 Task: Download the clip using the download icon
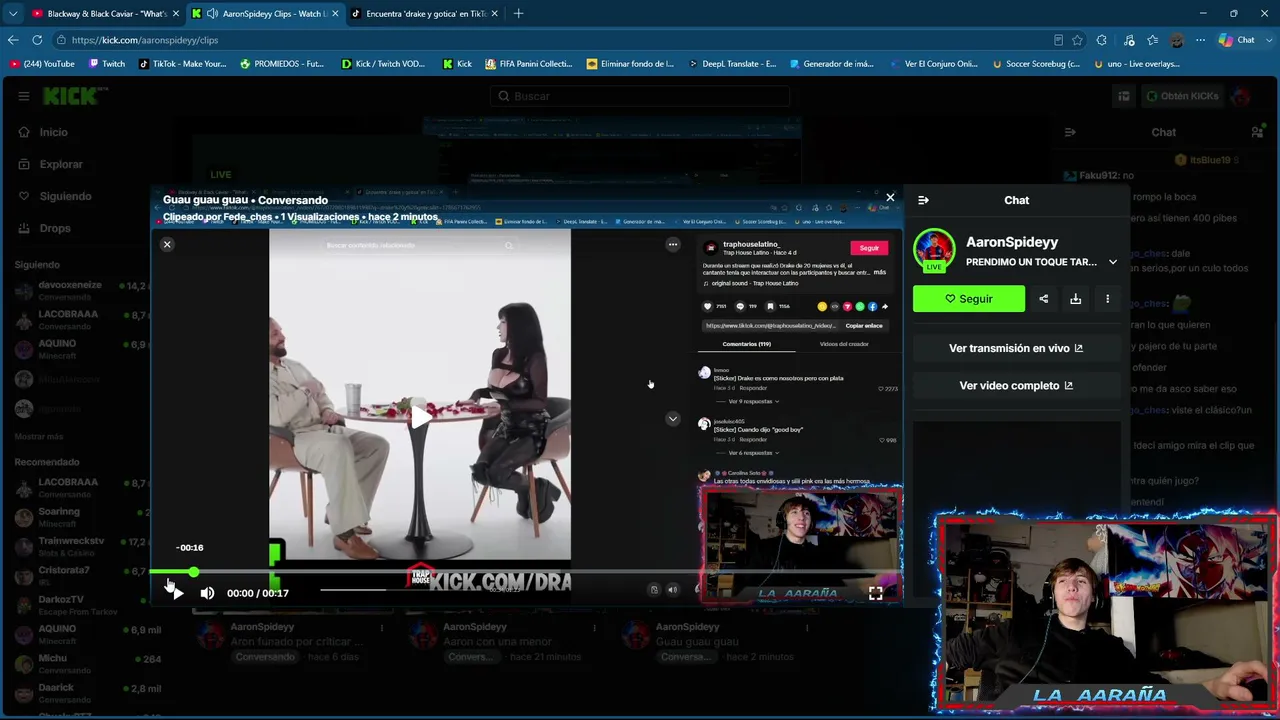coord(1075,299)
